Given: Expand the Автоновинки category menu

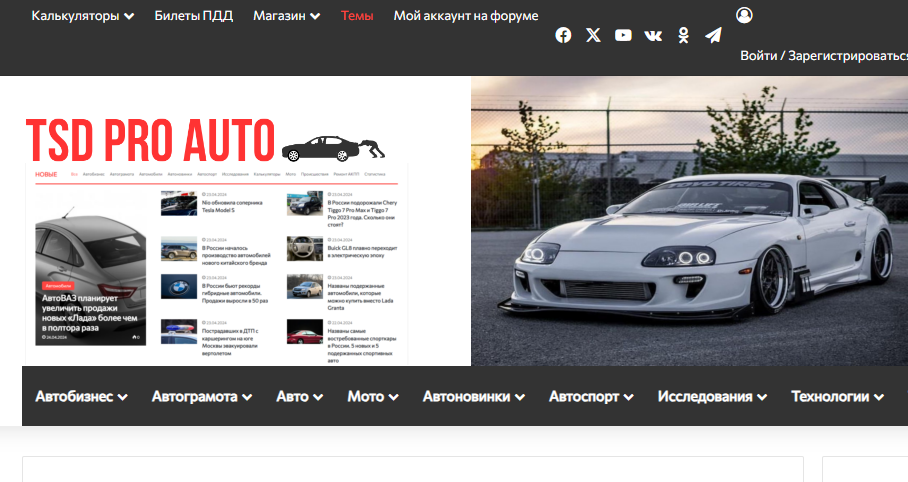Looking at the screenshot, I should [x=474, y=397].
